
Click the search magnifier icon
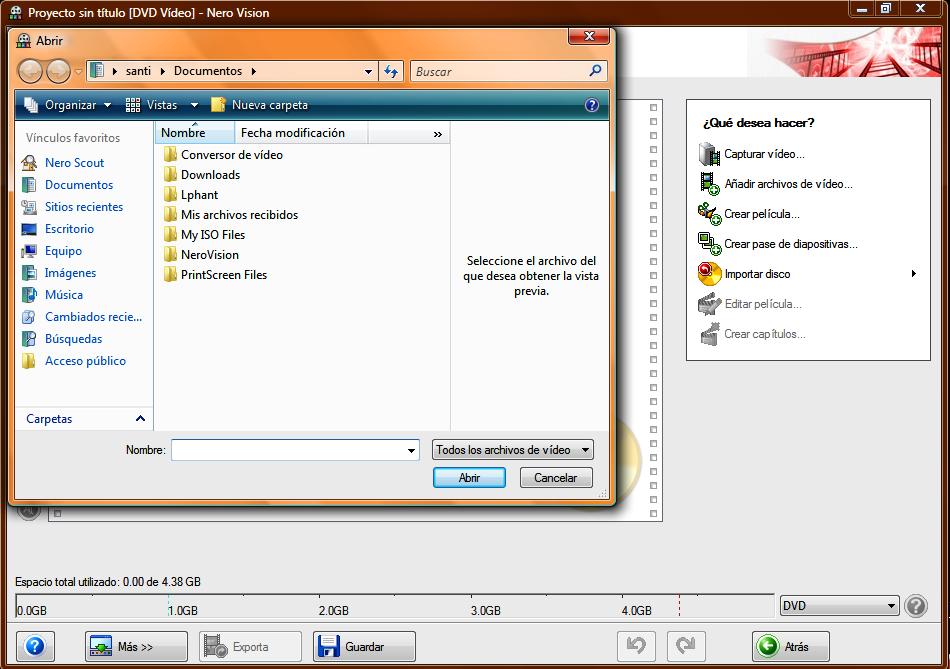pos(596,71)
